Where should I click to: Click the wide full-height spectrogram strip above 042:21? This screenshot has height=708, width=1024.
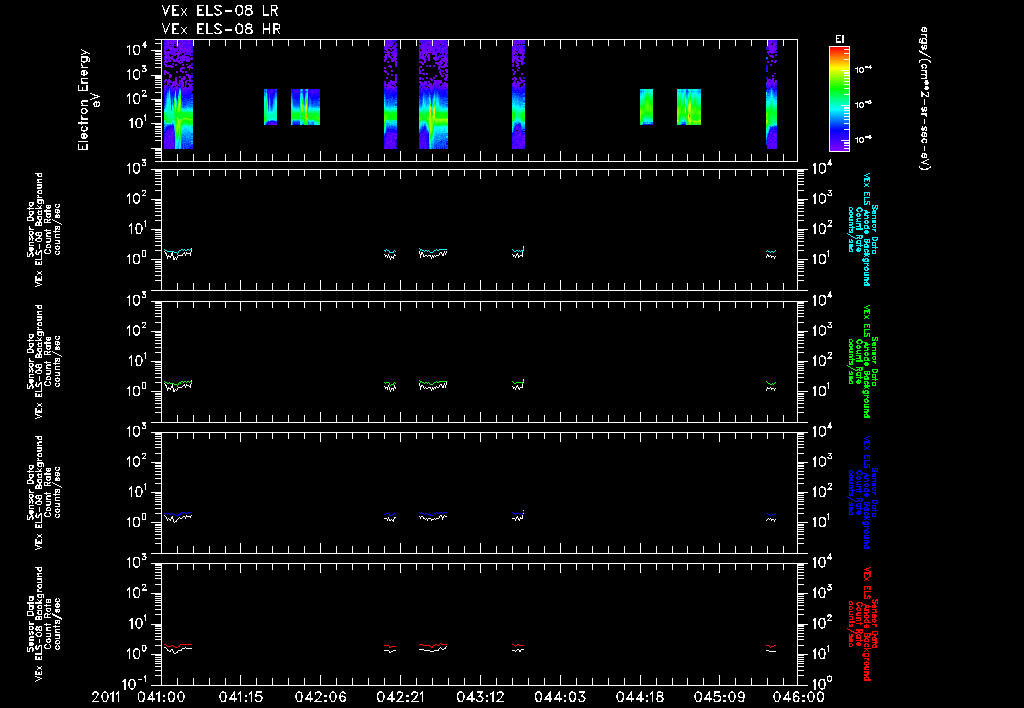434,94
